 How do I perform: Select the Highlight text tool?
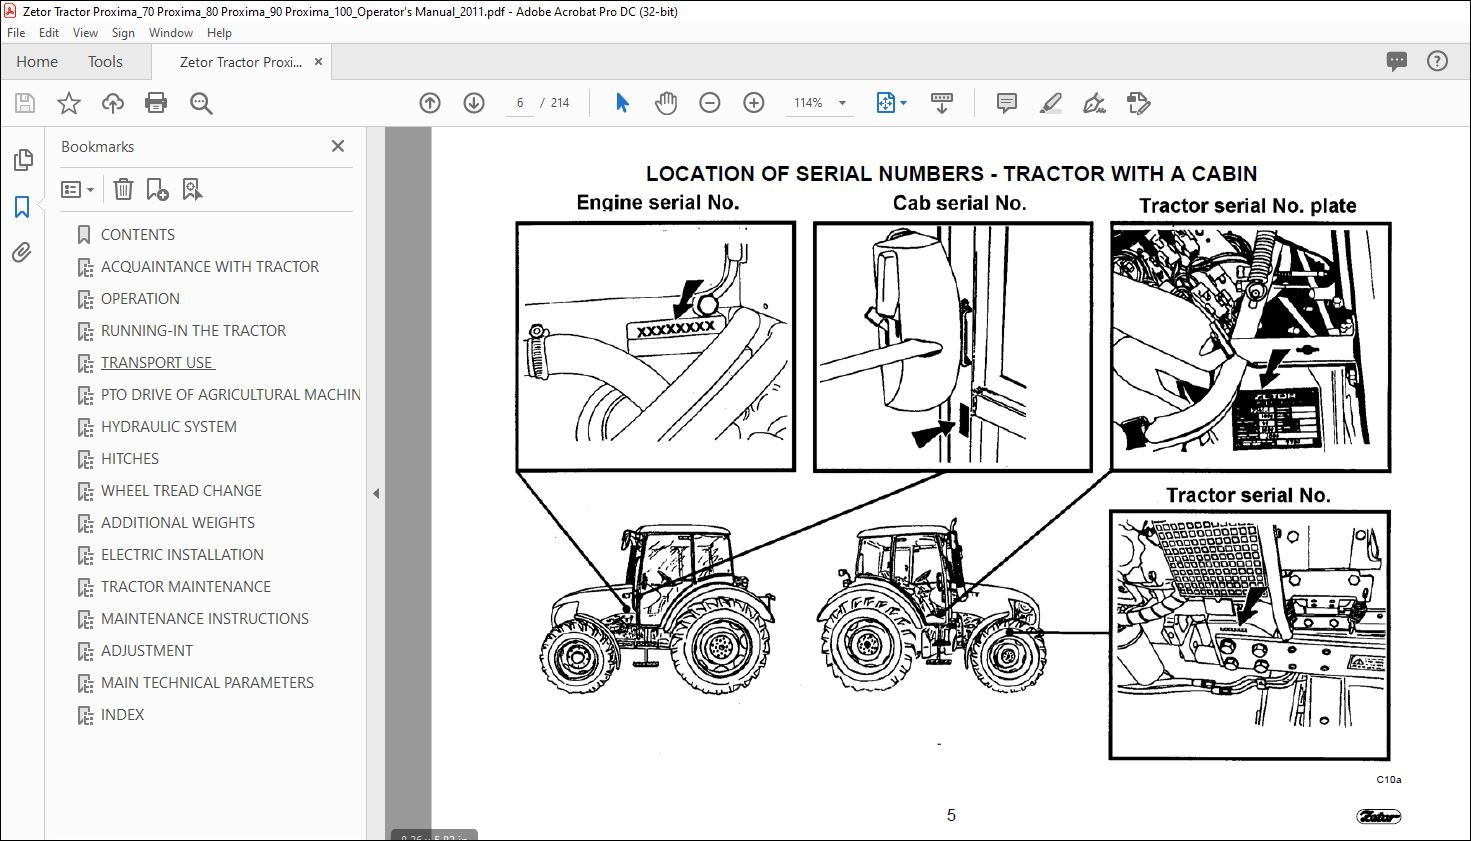[x=1051, y=103]
